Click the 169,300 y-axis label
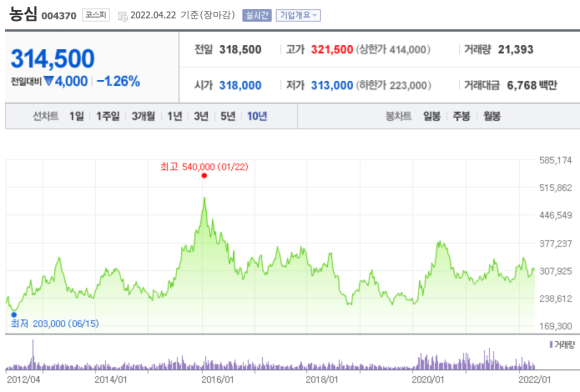The width and height of the screenshot is (580, 392). click(x=556, y=326)
